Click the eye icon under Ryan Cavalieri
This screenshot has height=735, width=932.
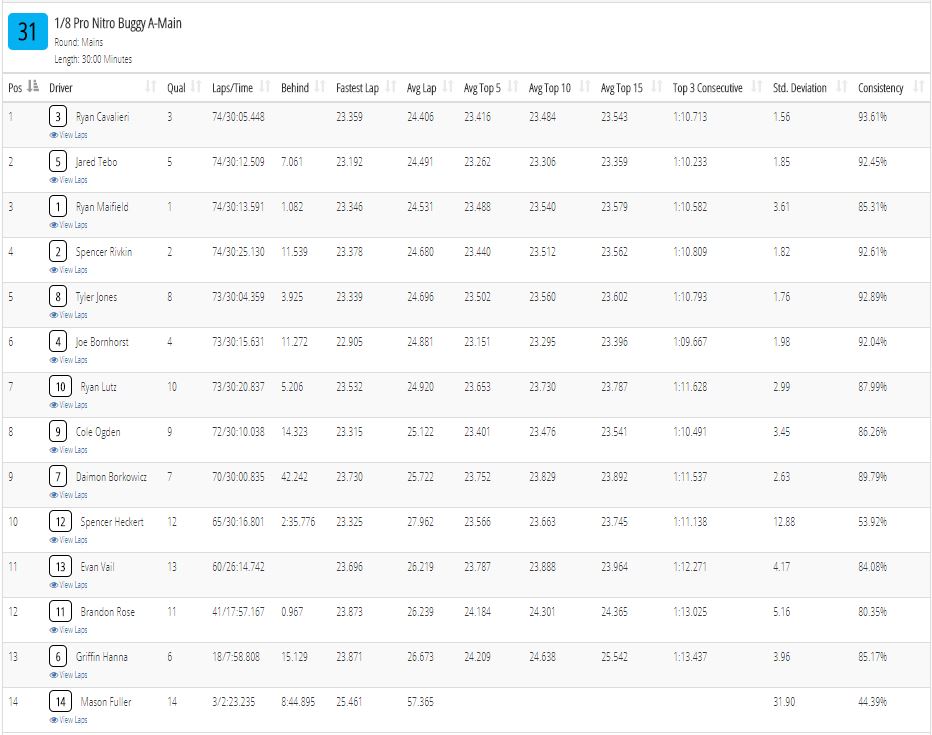click(53, 135)
